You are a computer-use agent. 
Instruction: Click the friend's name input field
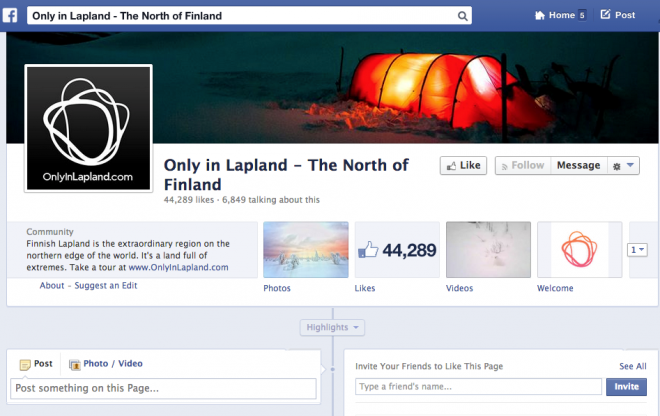pos(478,387)
